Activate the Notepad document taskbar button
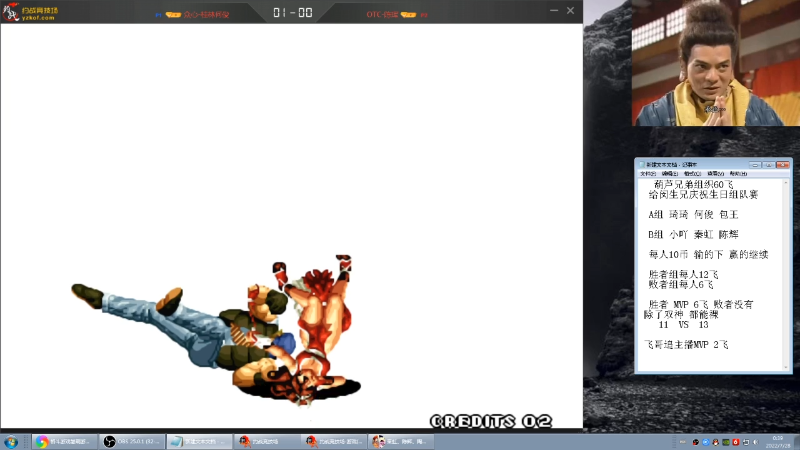800x450 pixels. click(x=198, y=441)
